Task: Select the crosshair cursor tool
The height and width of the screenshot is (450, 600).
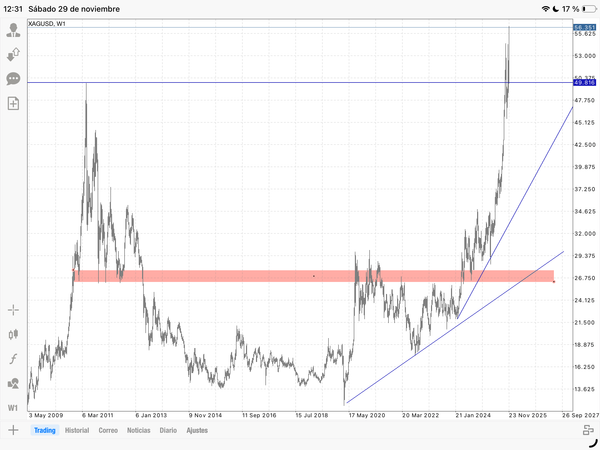Action: pyautogui.click(x=13, y=310)
